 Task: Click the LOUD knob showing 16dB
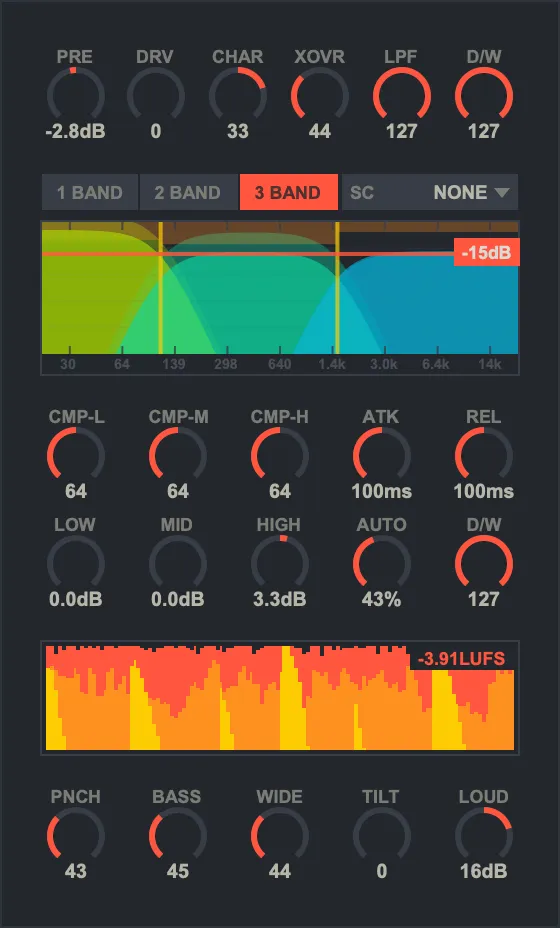(484, 836)
